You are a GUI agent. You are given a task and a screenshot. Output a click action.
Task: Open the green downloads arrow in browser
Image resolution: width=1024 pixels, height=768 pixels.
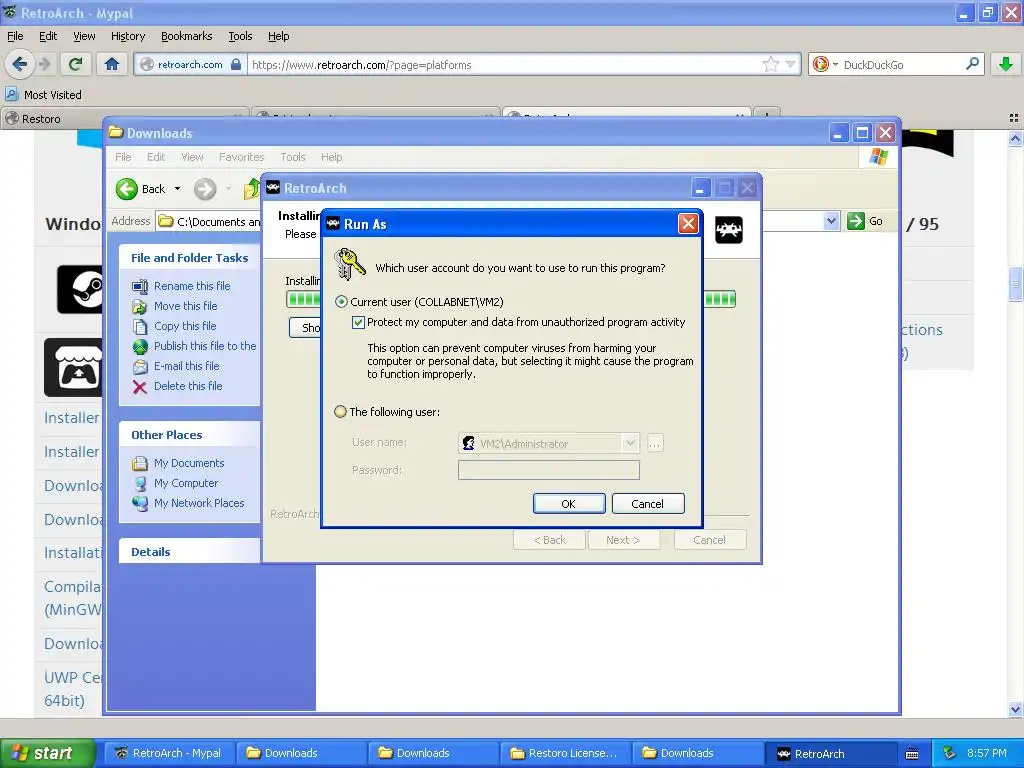pyautogui.click(x=1006, y=64)
